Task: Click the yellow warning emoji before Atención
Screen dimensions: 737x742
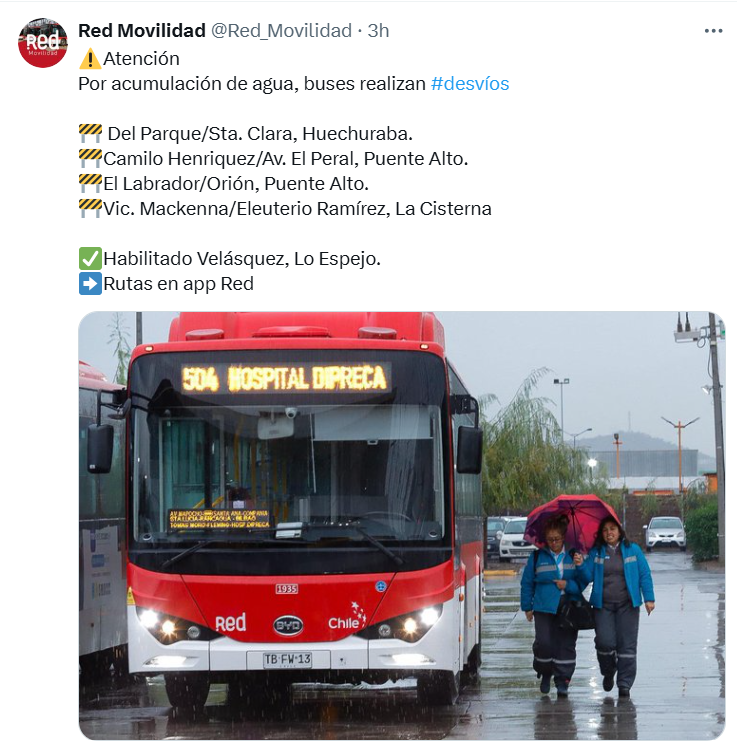Action: (x=90, y=60)
